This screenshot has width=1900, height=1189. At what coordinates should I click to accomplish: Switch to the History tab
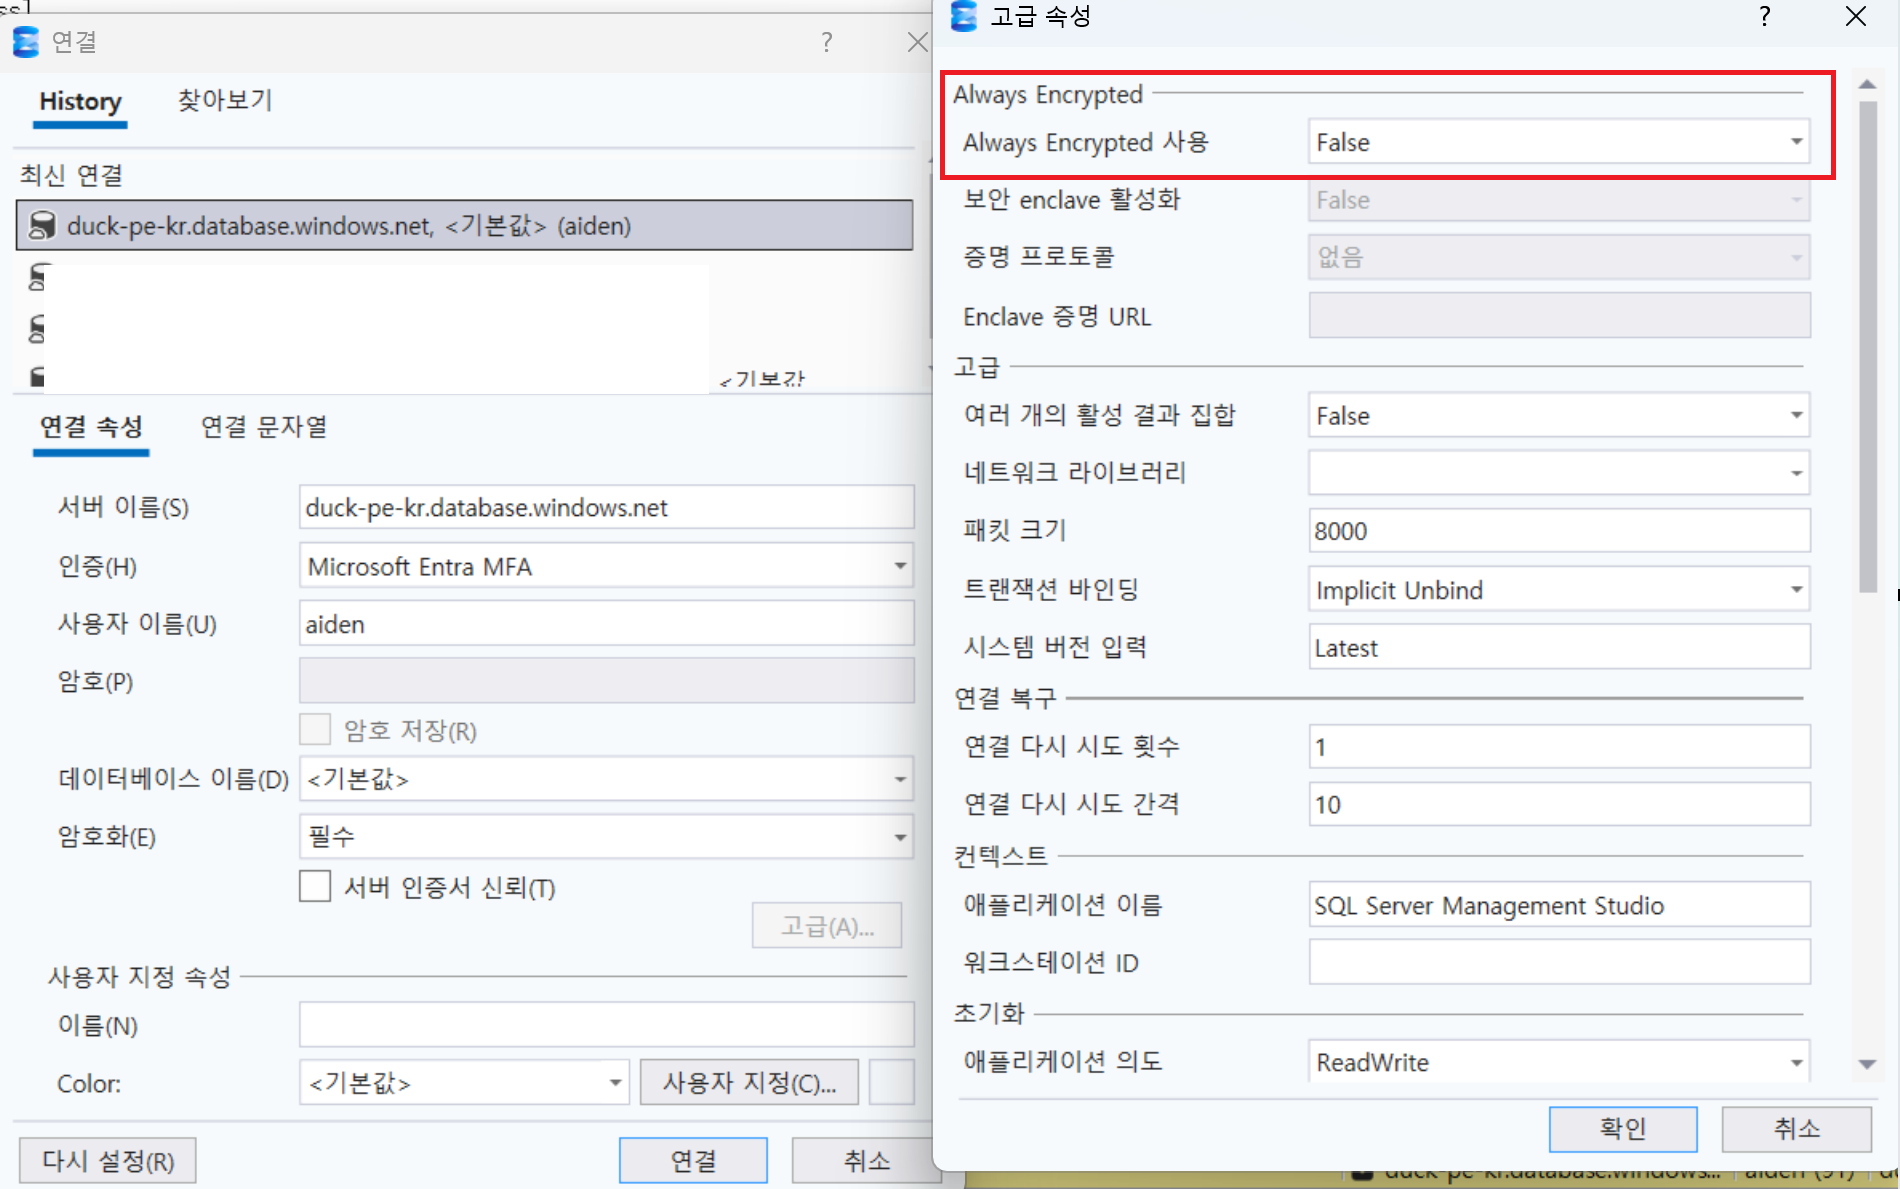80,102
